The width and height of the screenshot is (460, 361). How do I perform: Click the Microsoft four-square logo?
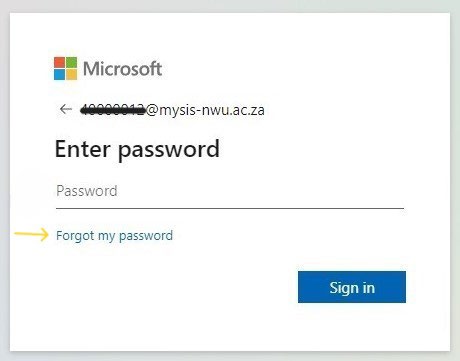65,68
